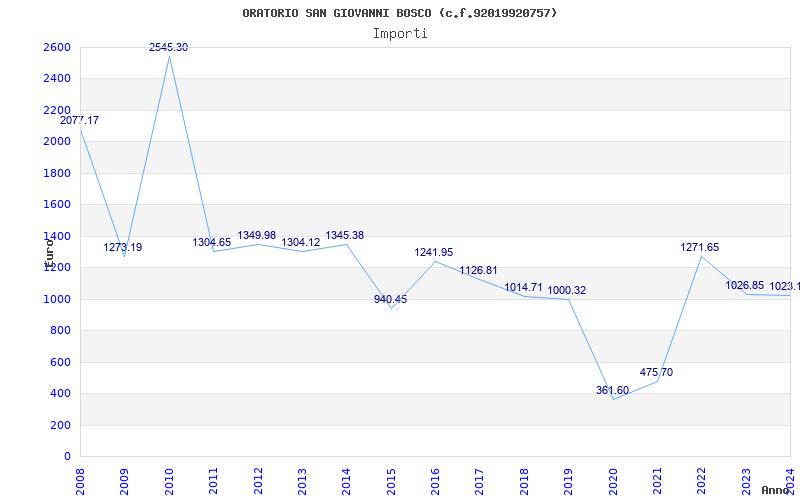This screenshot has height=500, width=800.
Task: Click the 2020 x-axis year label
Action: tap(613, 481)
